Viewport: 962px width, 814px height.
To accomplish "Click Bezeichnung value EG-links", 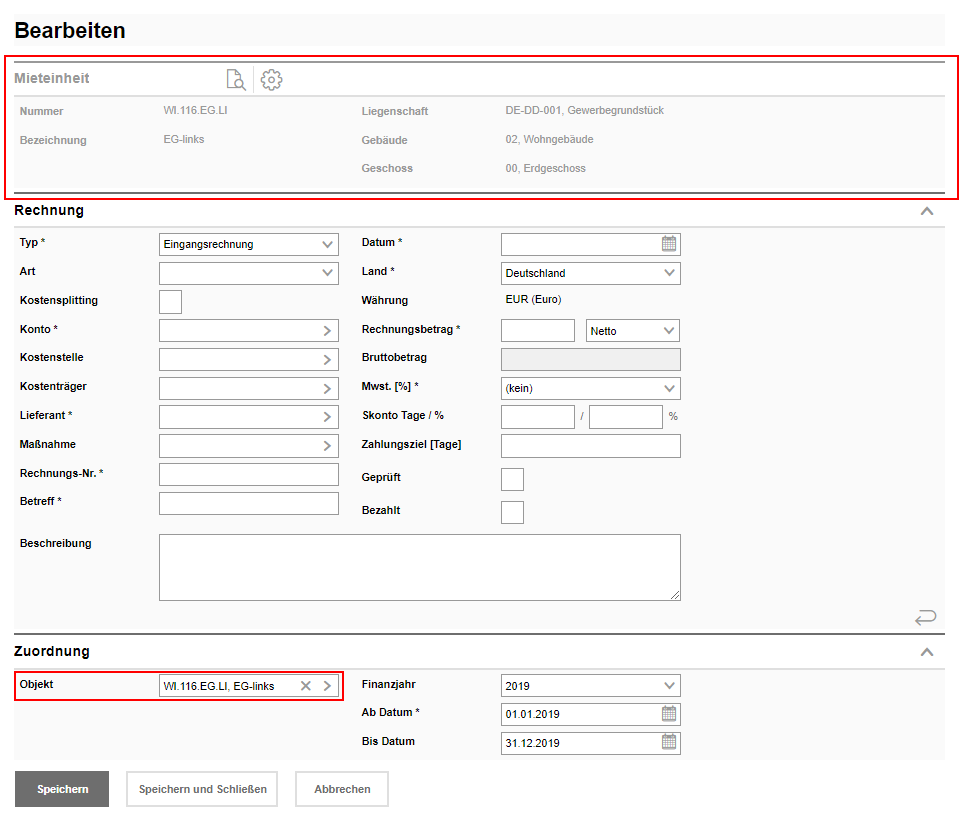I will 183,139.
